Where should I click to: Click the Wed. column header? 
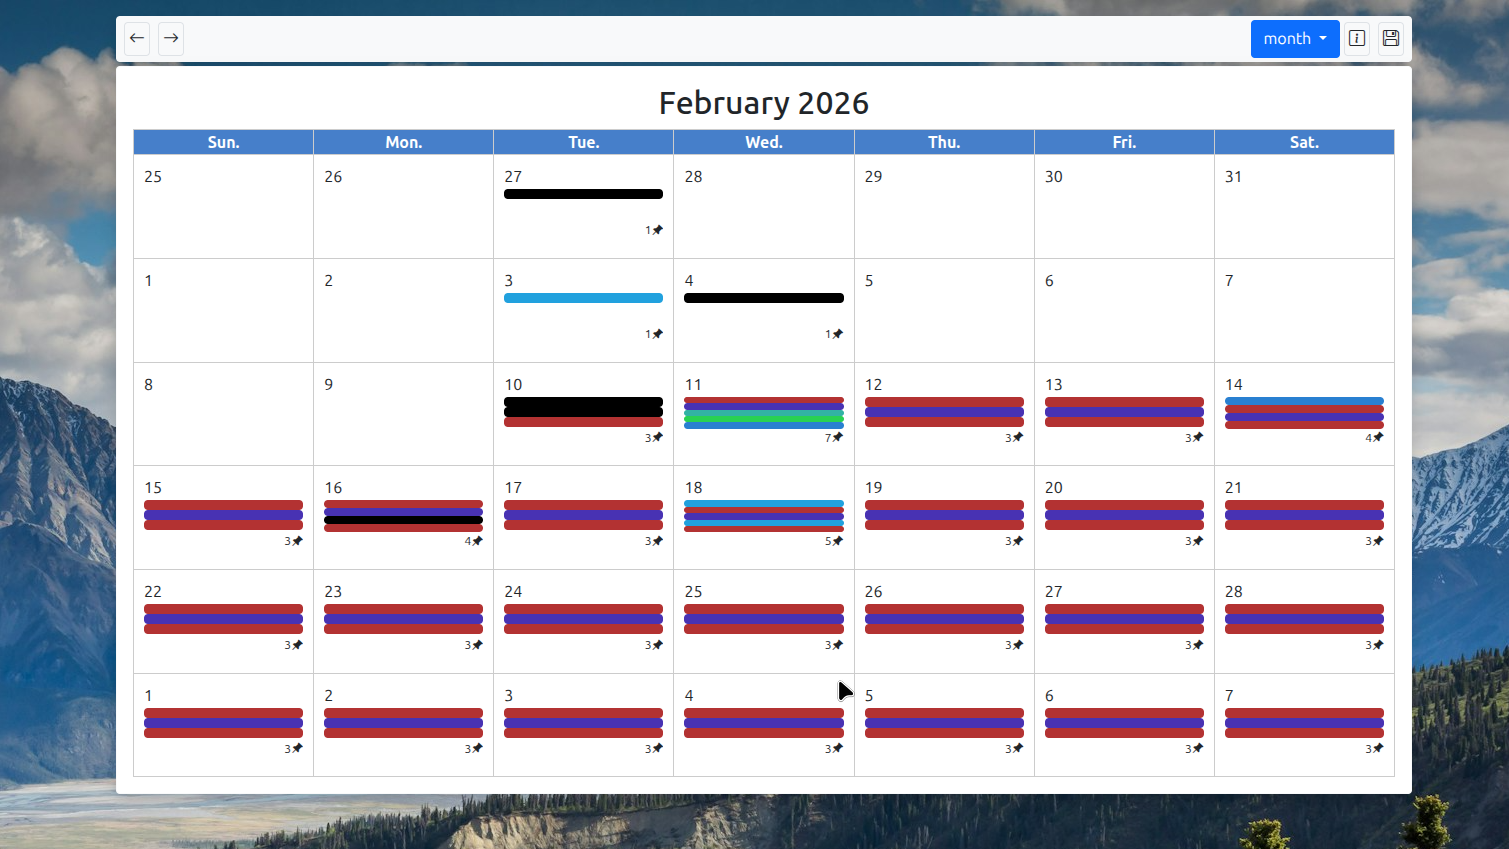763,142
